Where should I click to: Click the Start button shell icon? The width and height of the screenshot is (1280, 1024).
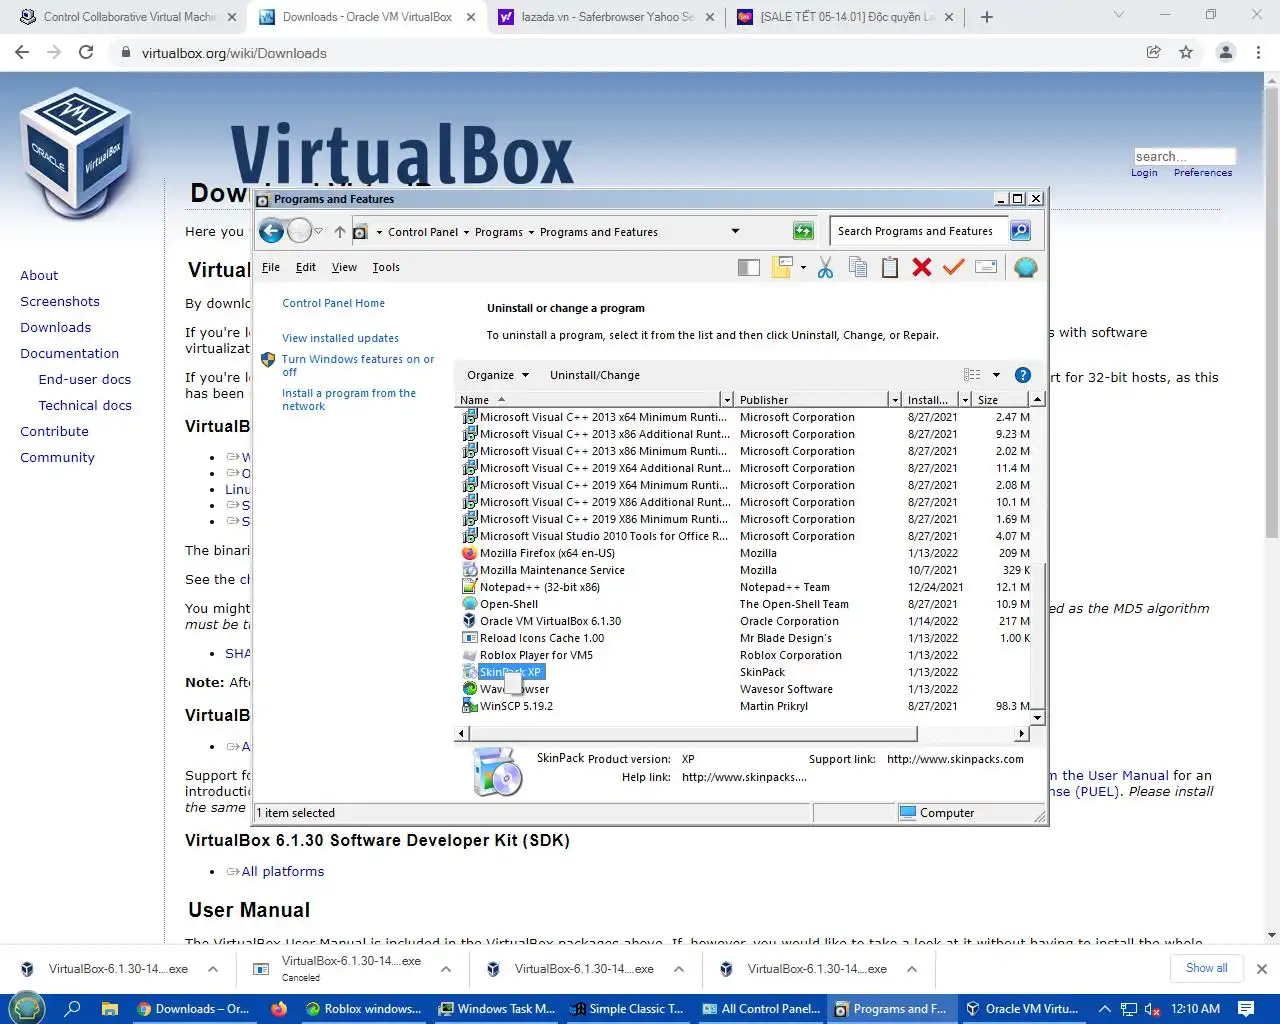point(27,1008)
